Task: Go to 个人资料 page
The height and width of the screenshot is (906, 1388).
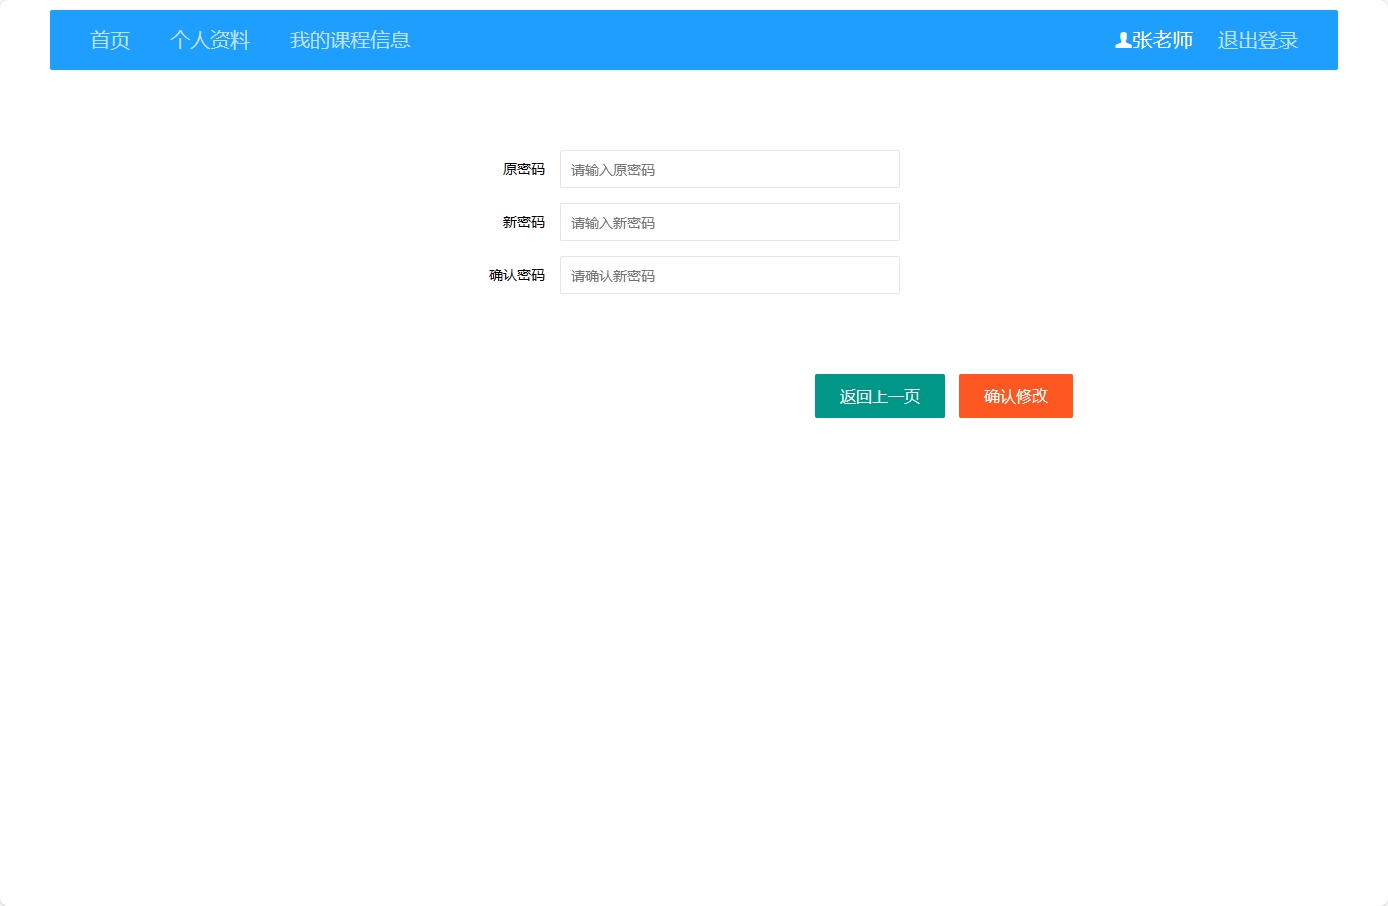Action: pos(210,40)
